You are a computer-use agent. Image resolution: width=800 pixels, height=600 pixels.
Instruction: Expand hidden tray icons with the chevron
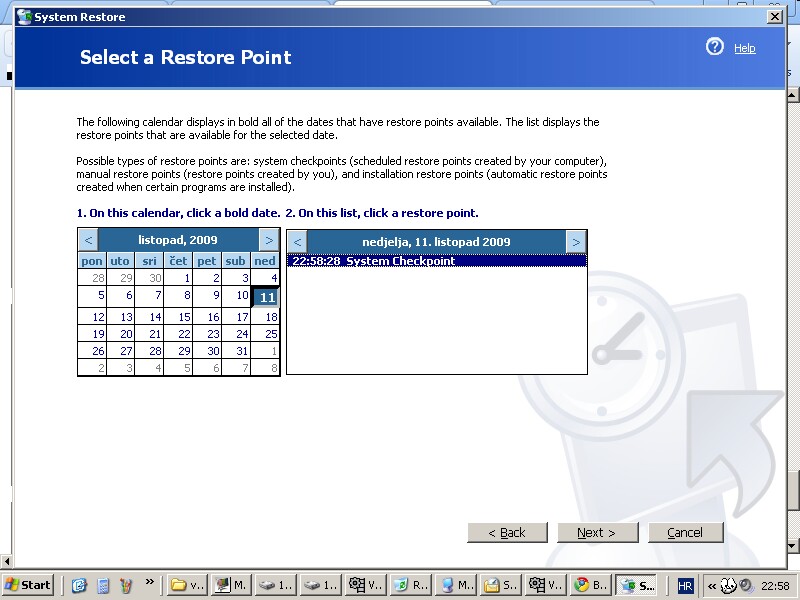[x=711, y=586]
